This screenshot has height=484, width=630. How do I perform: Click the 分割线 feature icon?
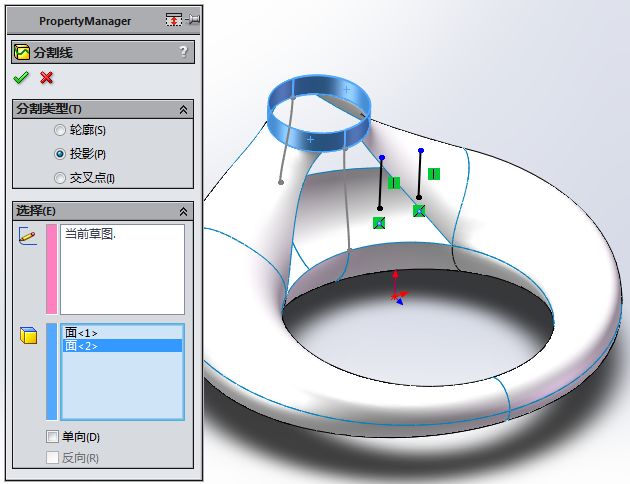click(22, 52)
